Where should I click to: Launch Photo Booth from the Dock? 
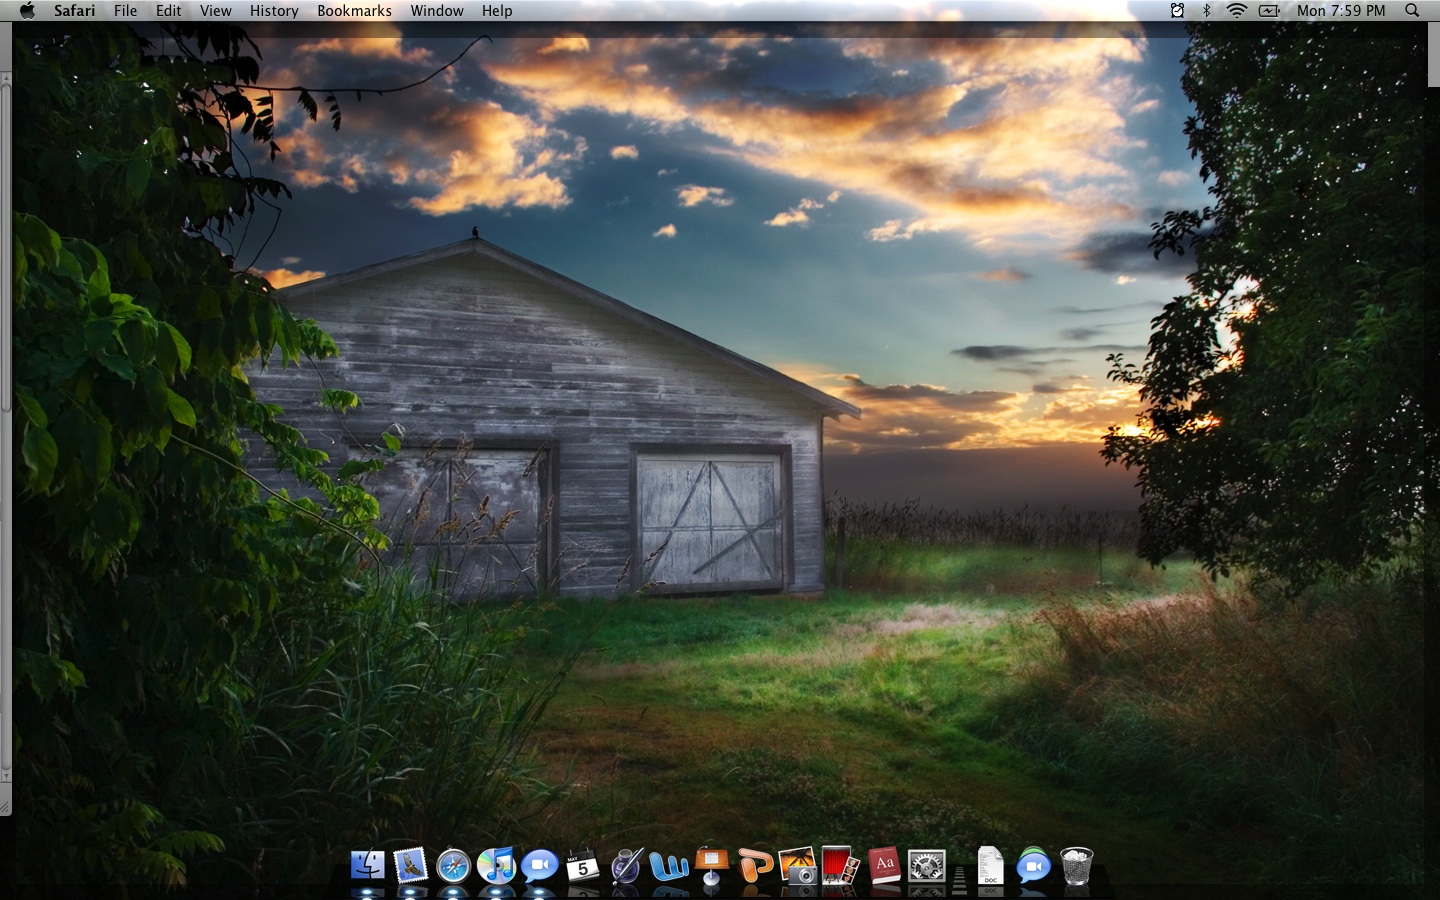841,865
